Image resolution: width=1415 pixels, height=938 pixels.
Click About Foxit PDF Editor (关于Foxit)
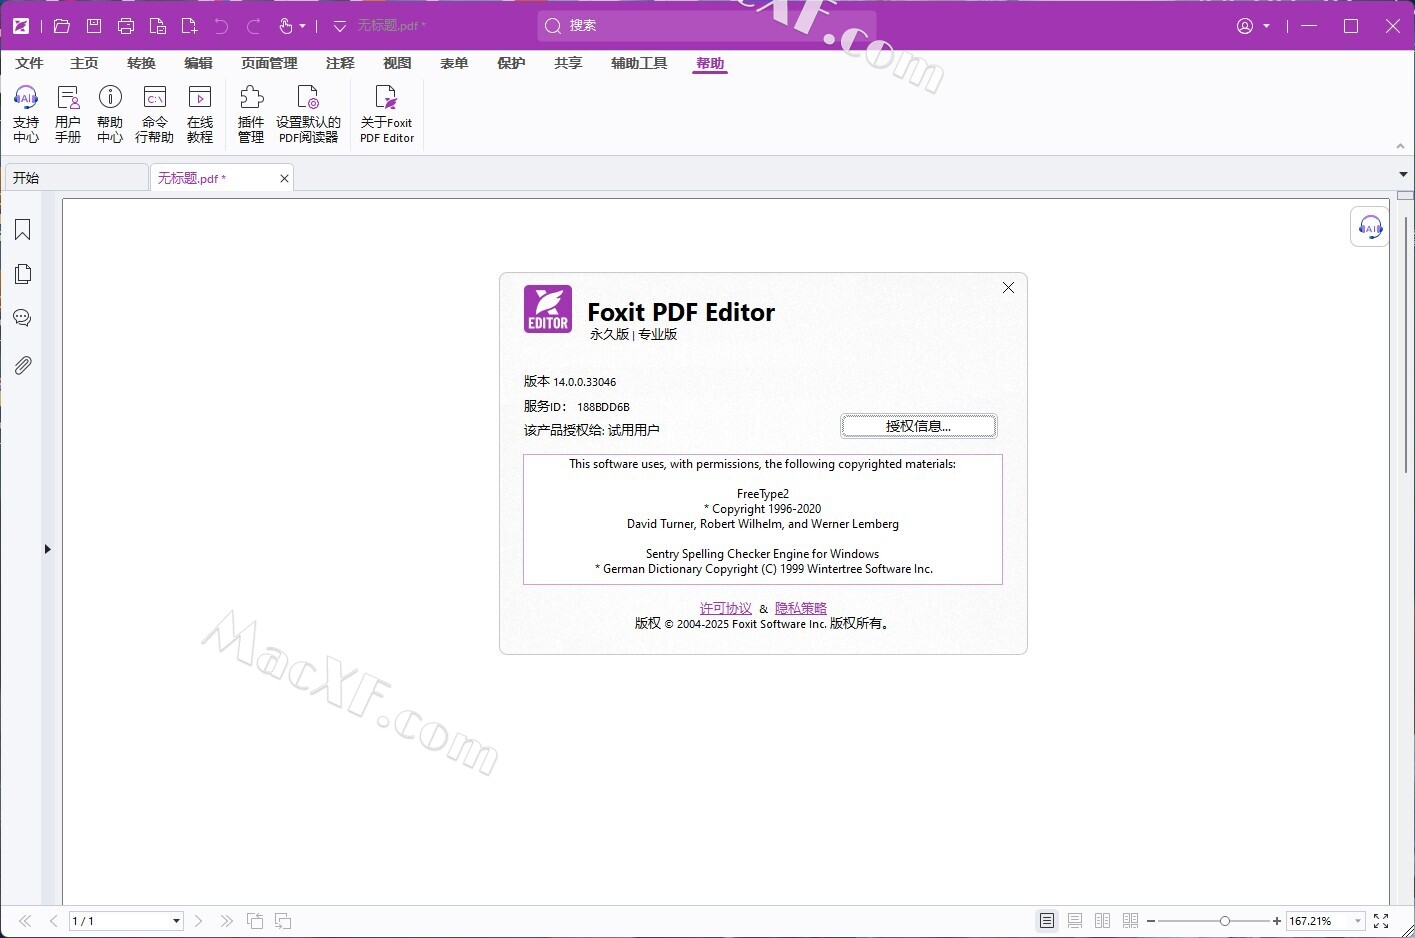pyautogui.click(x=387, y=114)
